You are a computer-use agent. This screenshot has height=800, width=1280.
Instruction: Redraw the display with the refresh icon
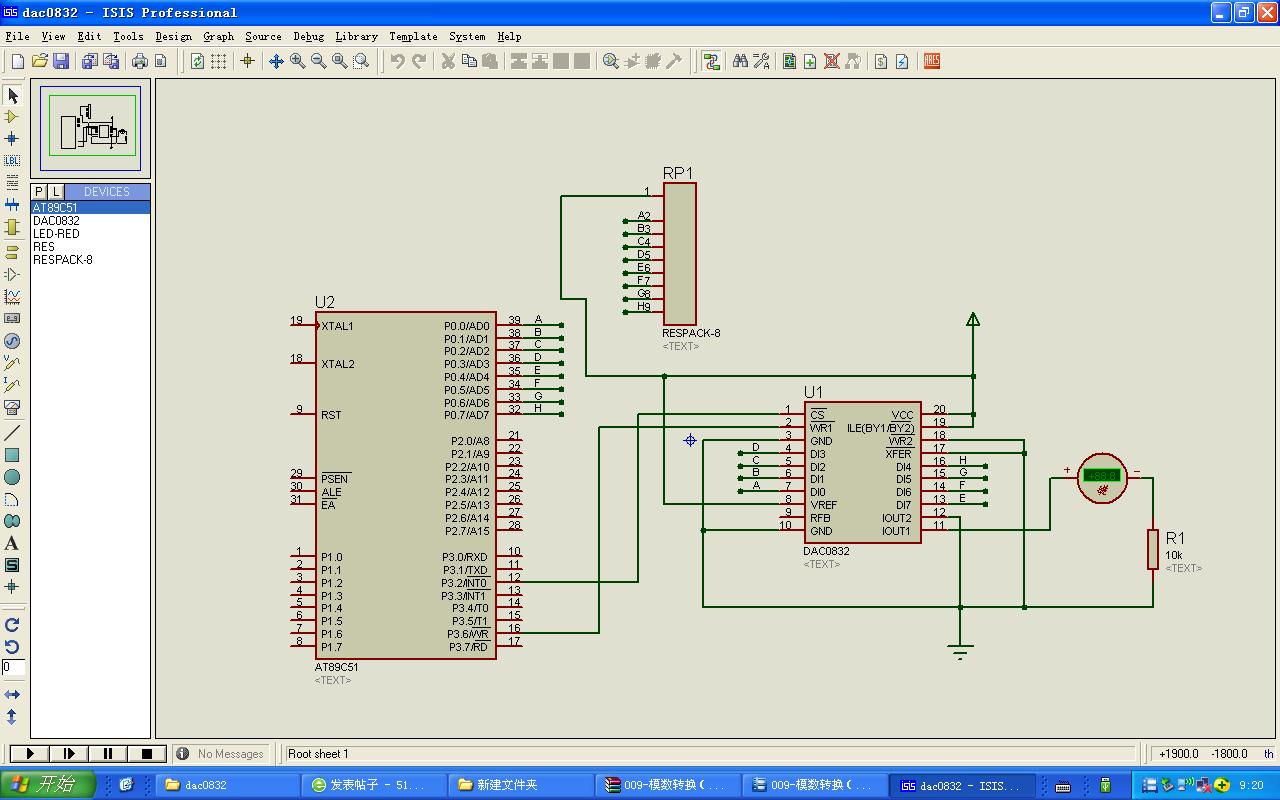197,61
